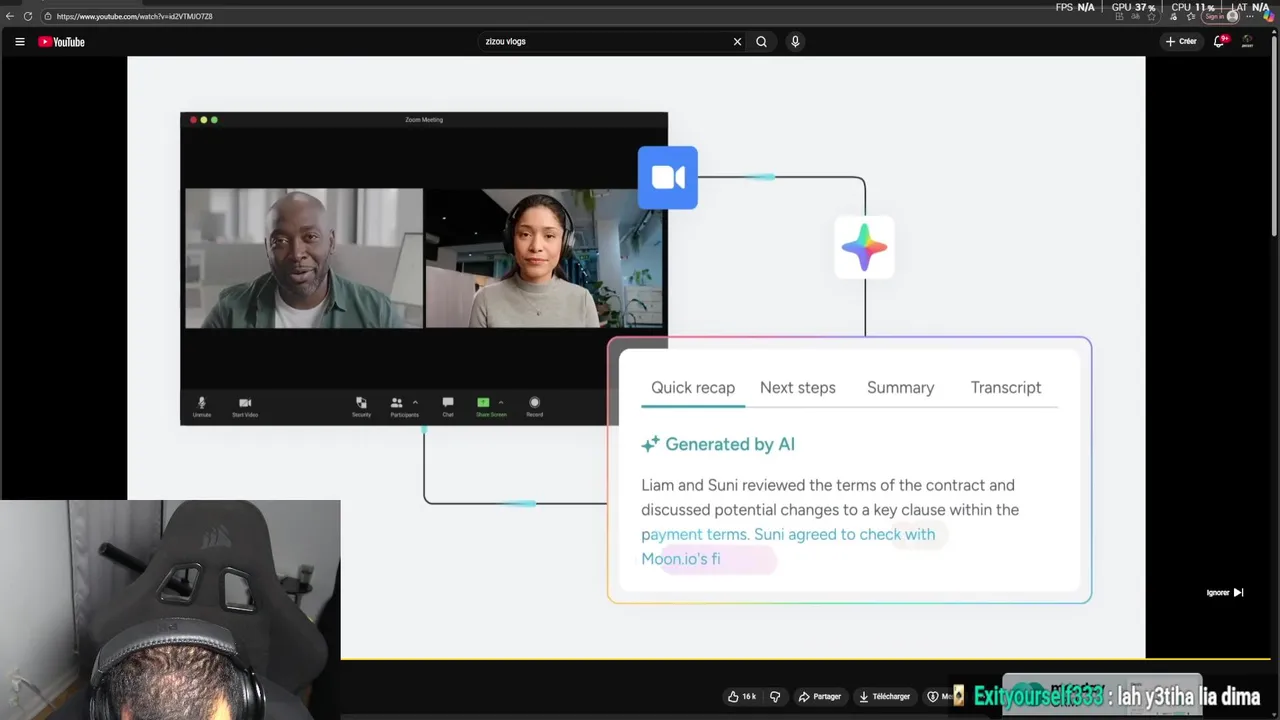Click the CPU 11 % overlay readout
The image size is (1280, 720).
[1193, 7]
